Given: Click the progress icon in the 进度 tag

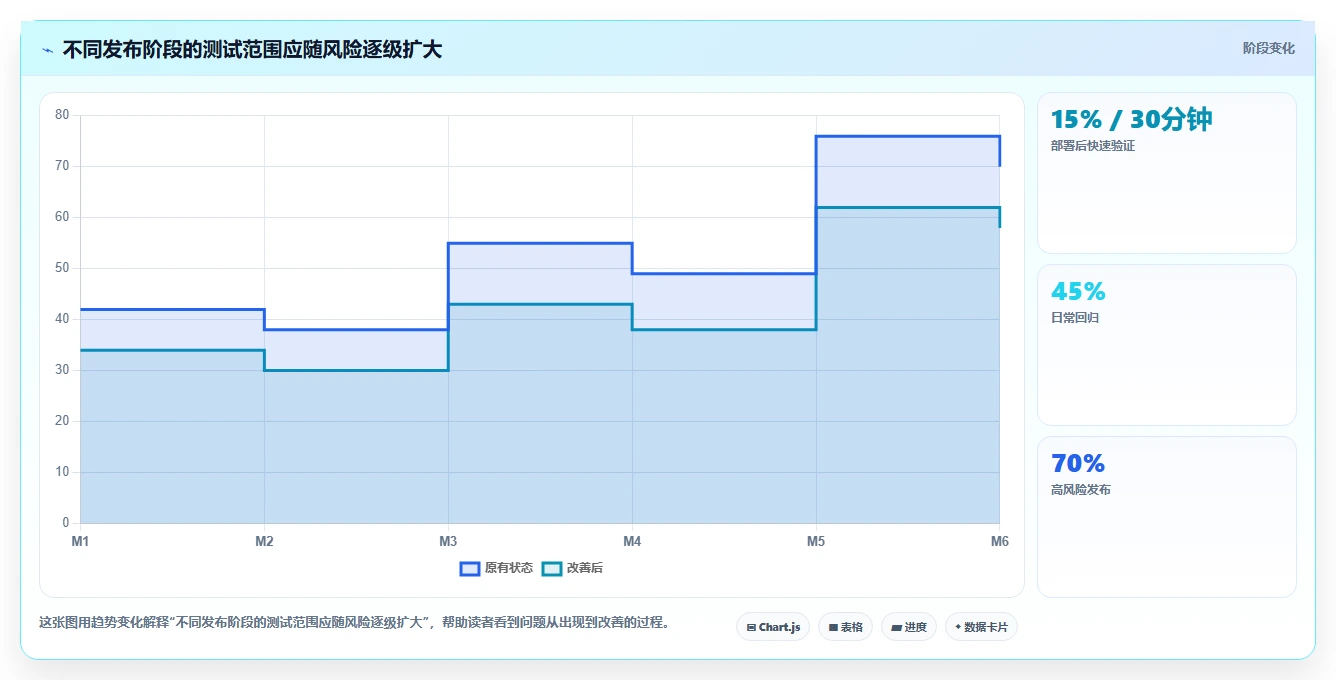Looking at the screenshot, I should [x=897, y=628].
